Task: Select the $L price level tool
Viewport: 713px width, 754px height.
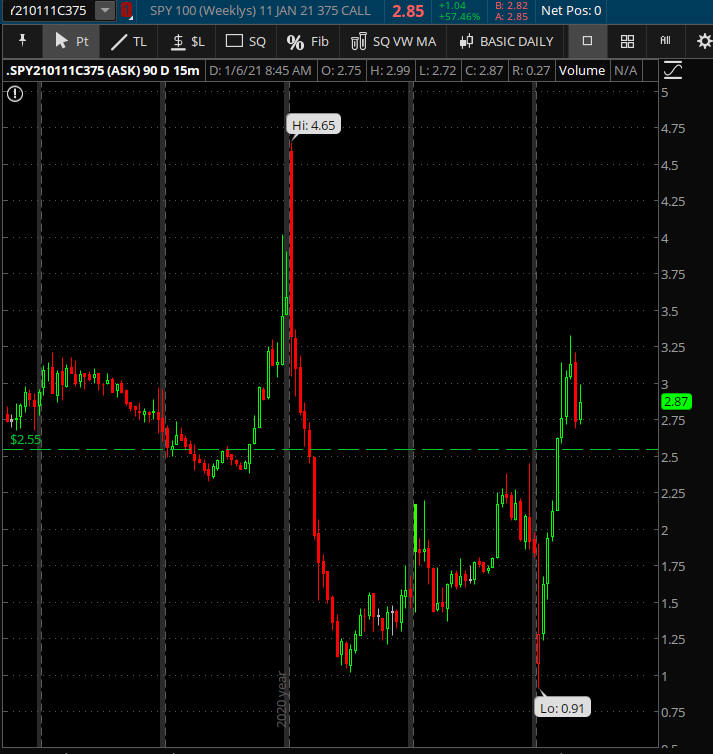Action: [188, 42]
